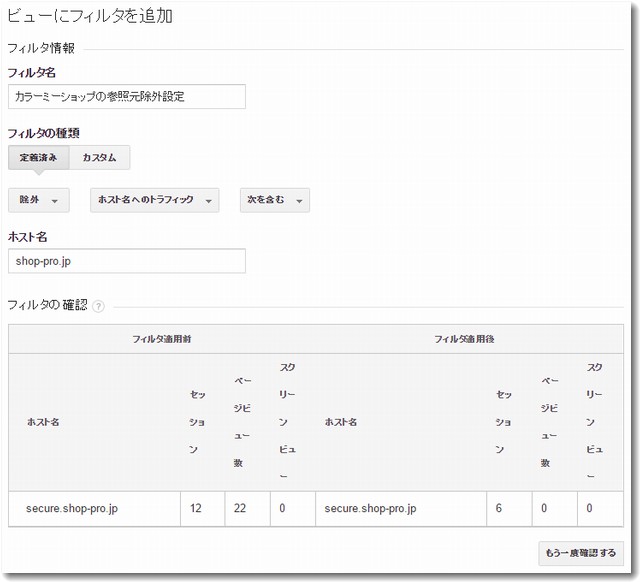This screenshot has width=640, height=582.
Task: Click secure.shop-pro.jp in the フィルタ適用後 columns
Action: tap(370, 509)
